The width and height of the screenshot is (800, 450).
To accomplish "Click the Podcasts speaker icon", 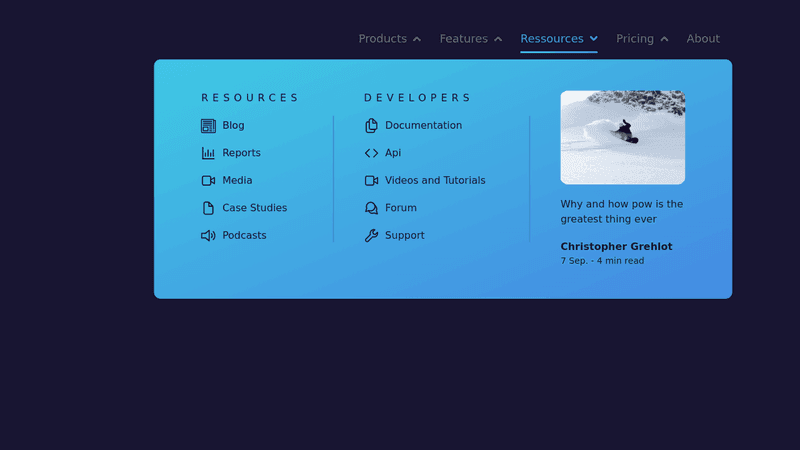I will click(208, 236).
